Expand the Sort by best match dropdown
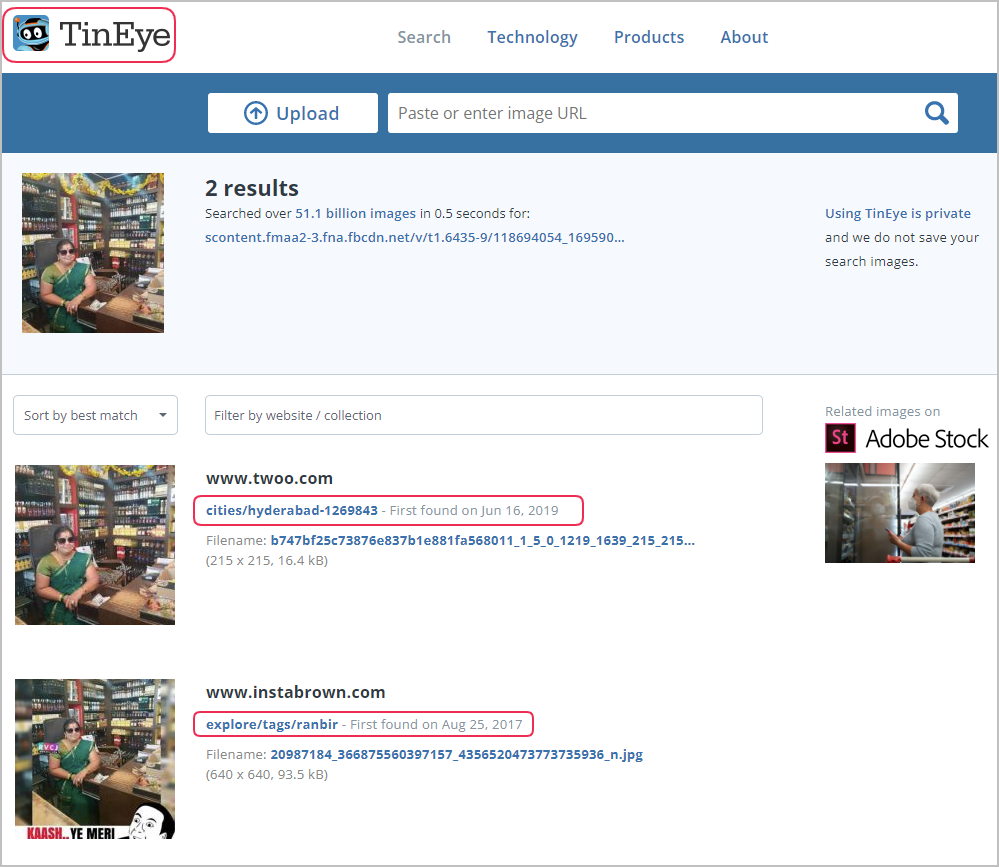999x867 pixels. point(96,415)
